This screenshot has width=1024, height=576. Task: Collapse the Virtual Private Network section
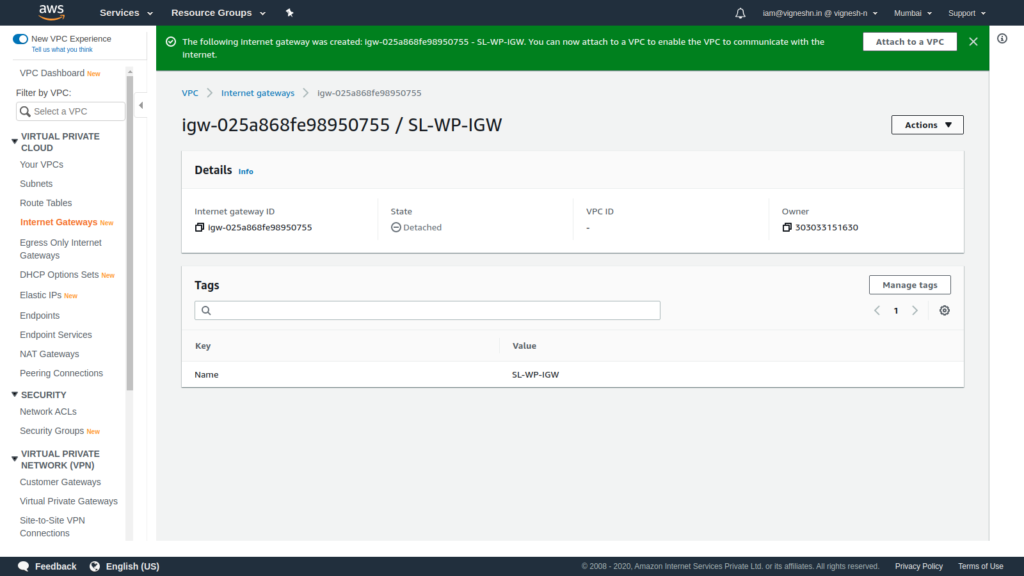[x=14, y=458]
